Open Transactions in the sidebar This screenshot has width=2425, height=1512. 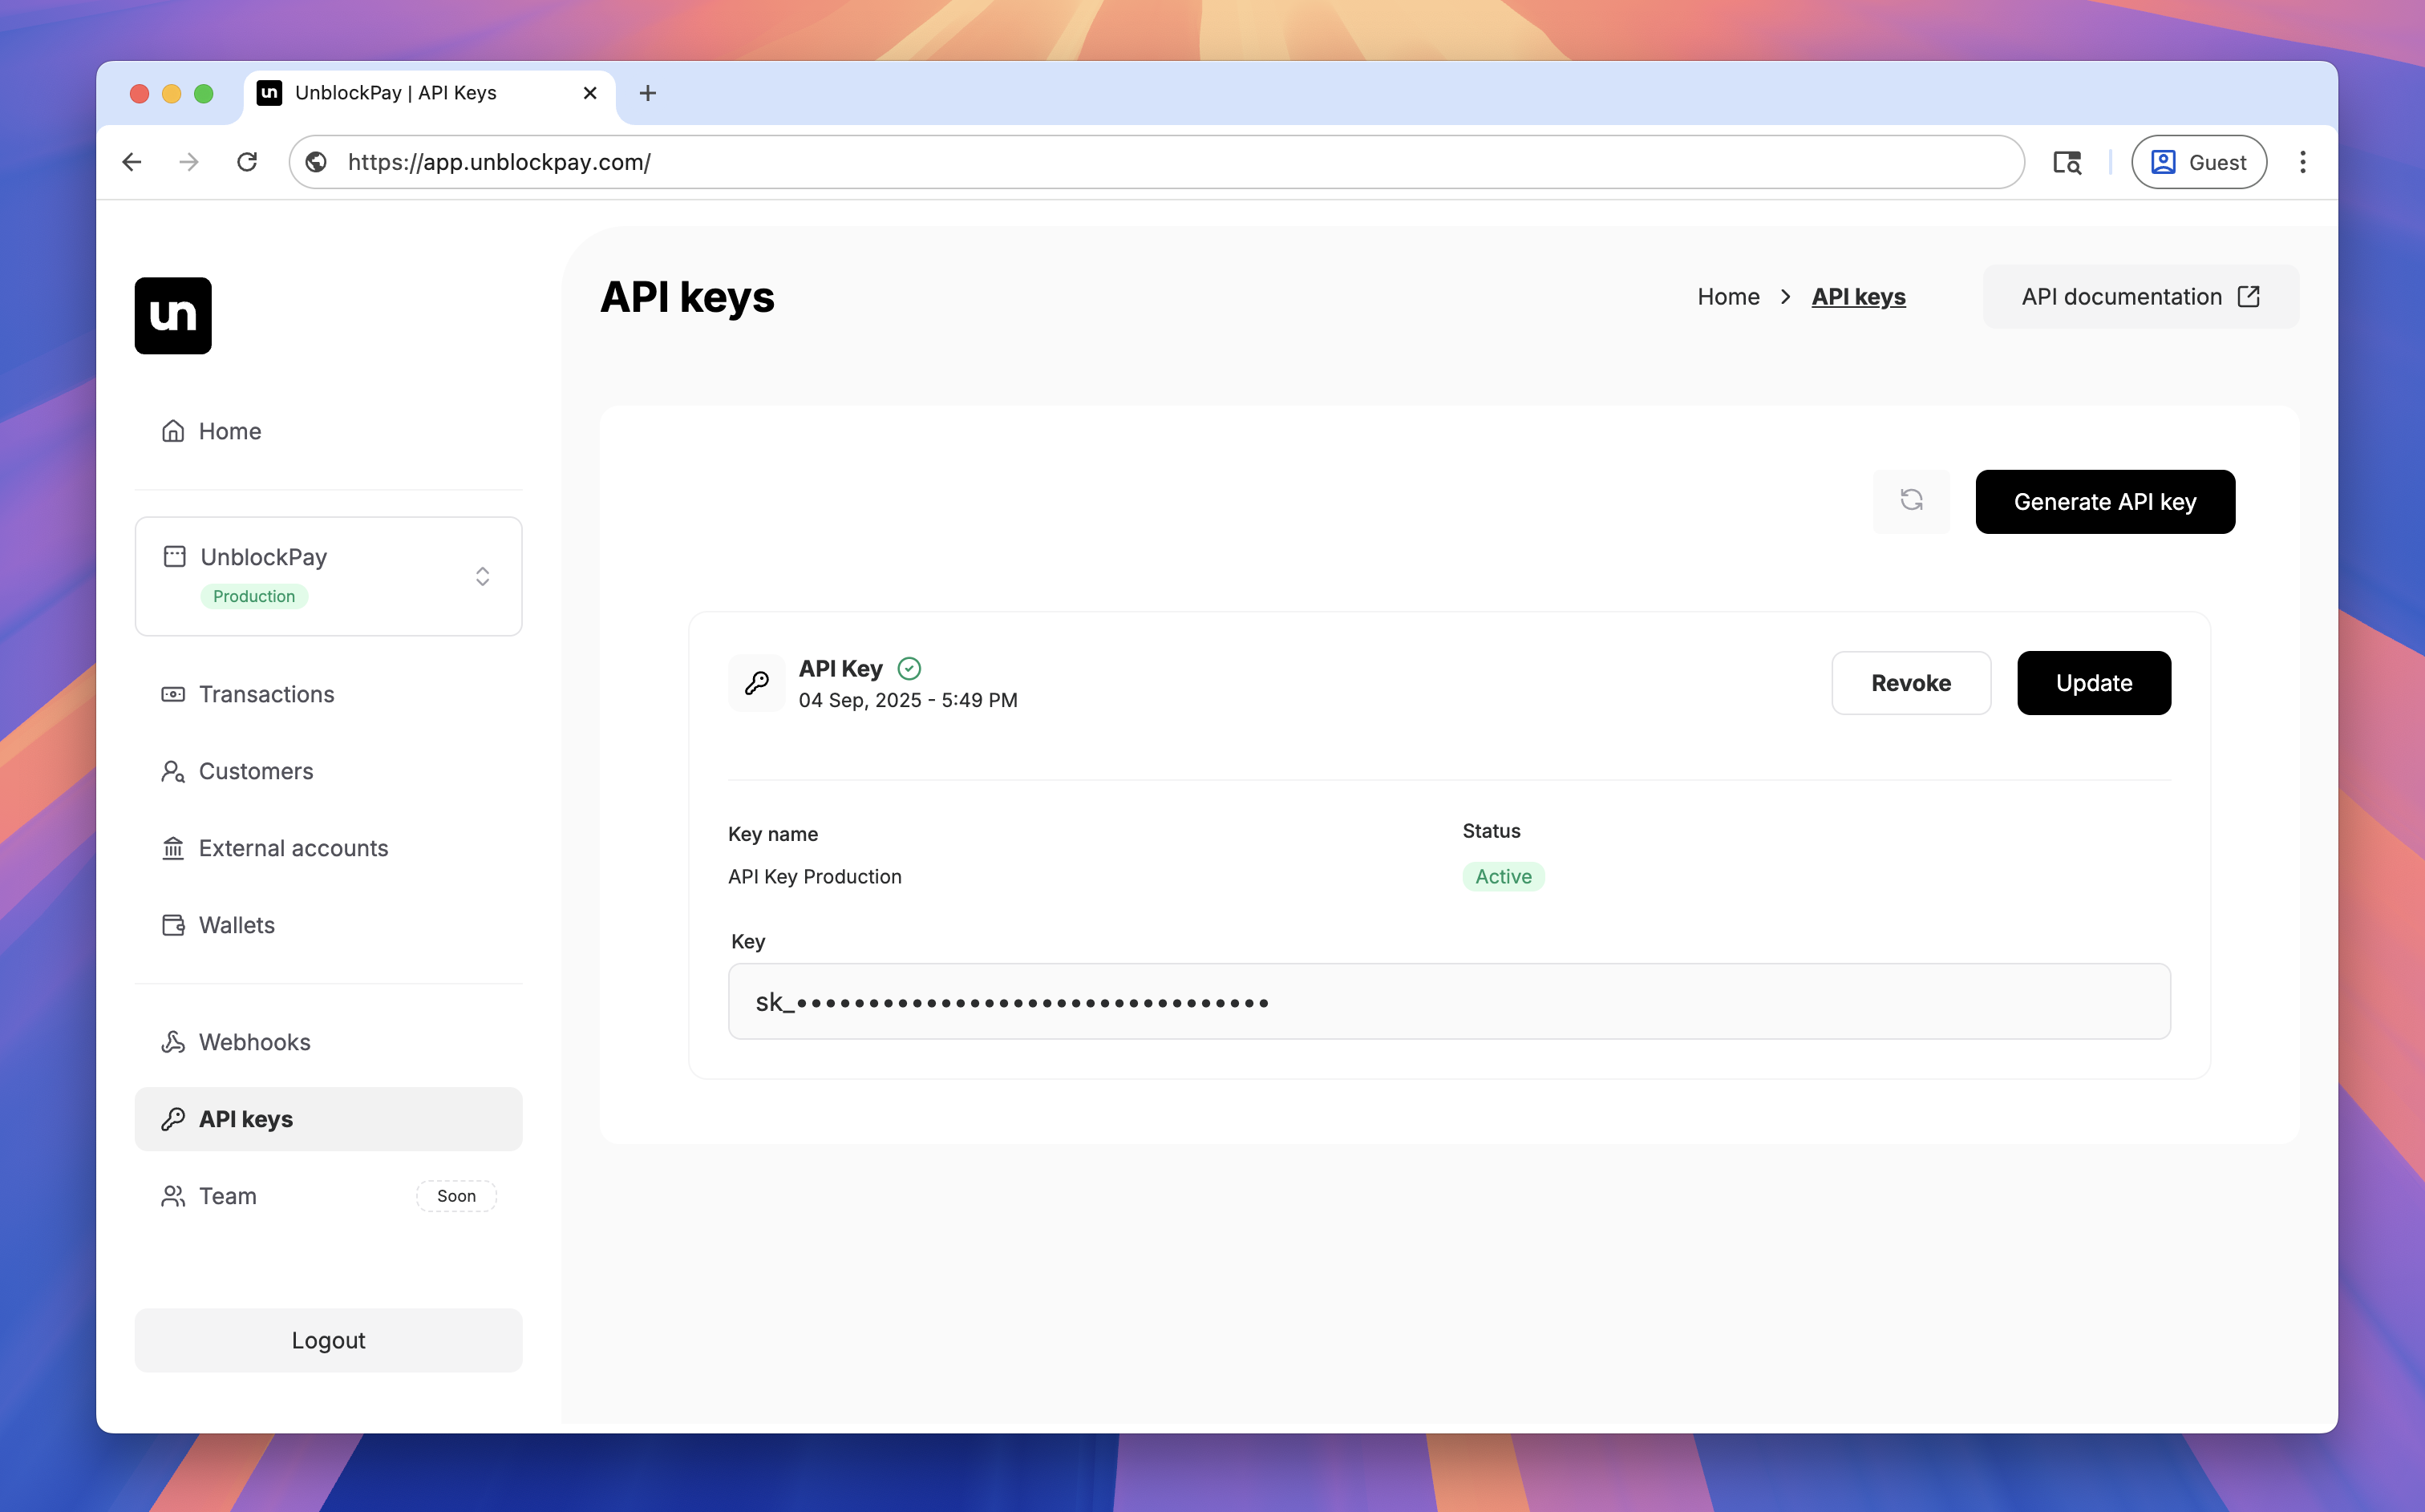(x=266, y=694)
